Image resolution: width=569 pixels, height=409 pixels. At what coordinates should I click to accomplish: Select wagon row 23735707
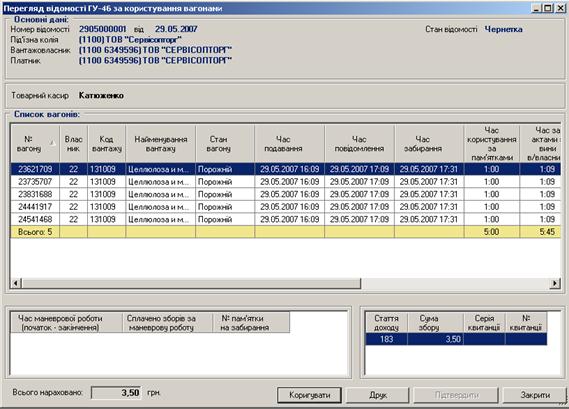point(286,181)
